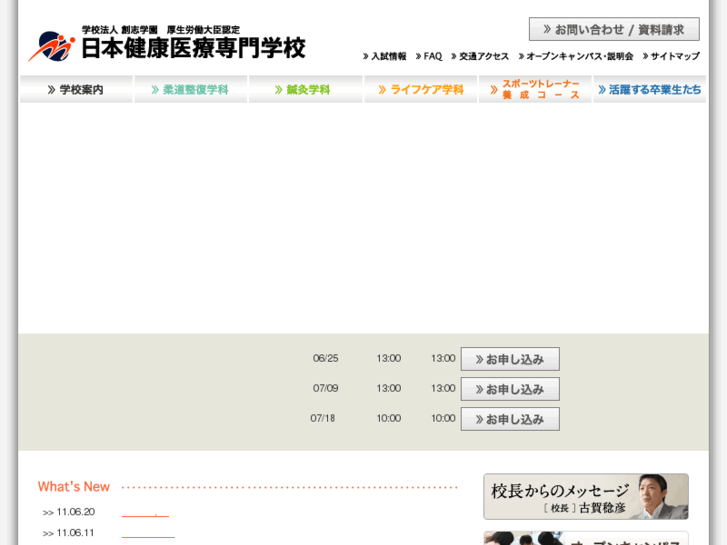This screenshot has width=727, height=545.
Task: Open お問い合わせ / 資料請求 button
Action: click(614, 29)
